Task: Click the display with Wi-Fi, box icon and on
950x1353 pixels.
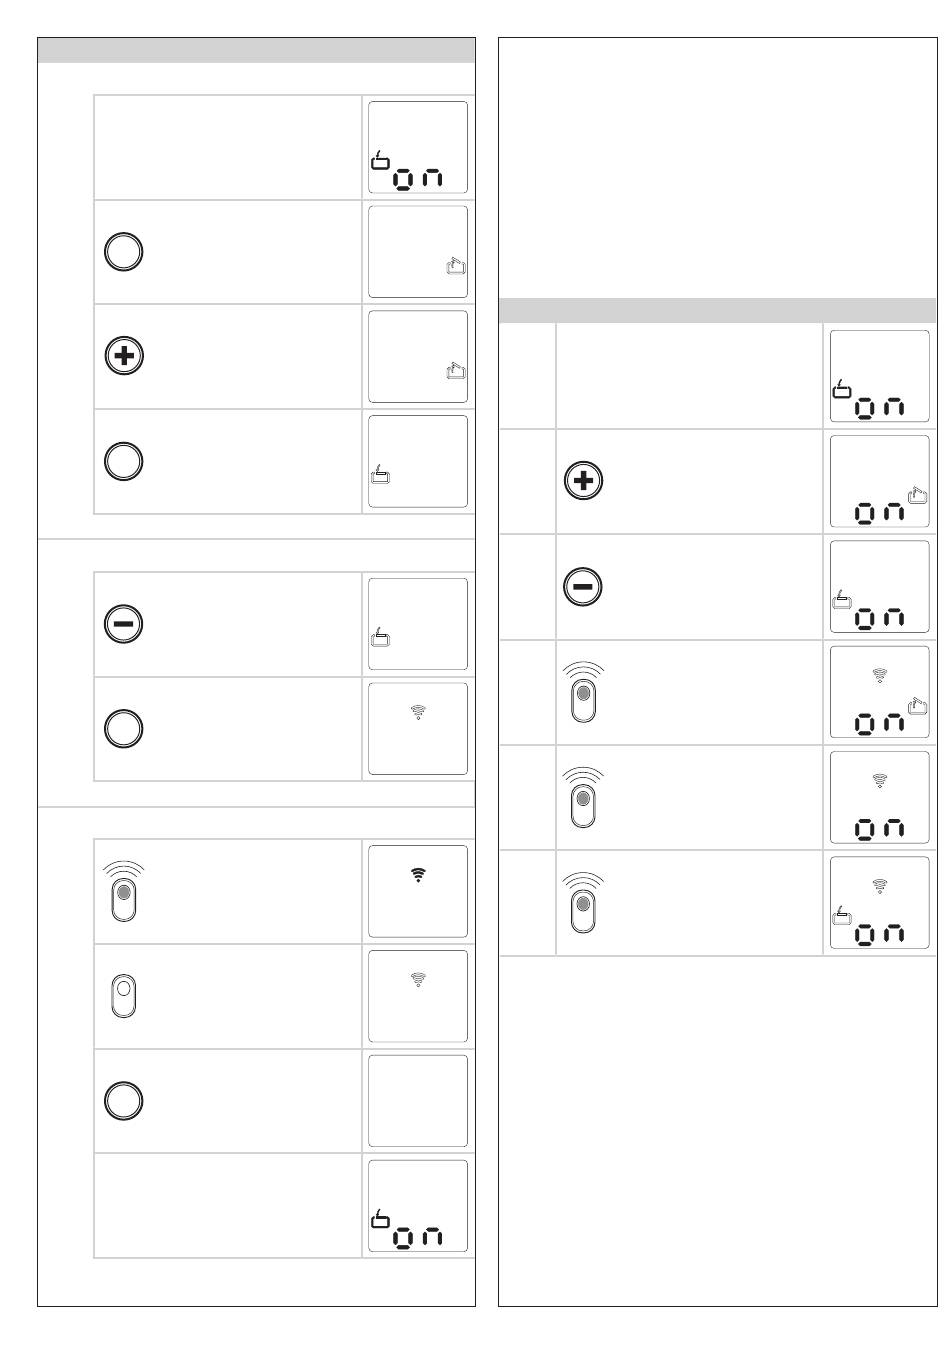Action: (x=880, y=902)
